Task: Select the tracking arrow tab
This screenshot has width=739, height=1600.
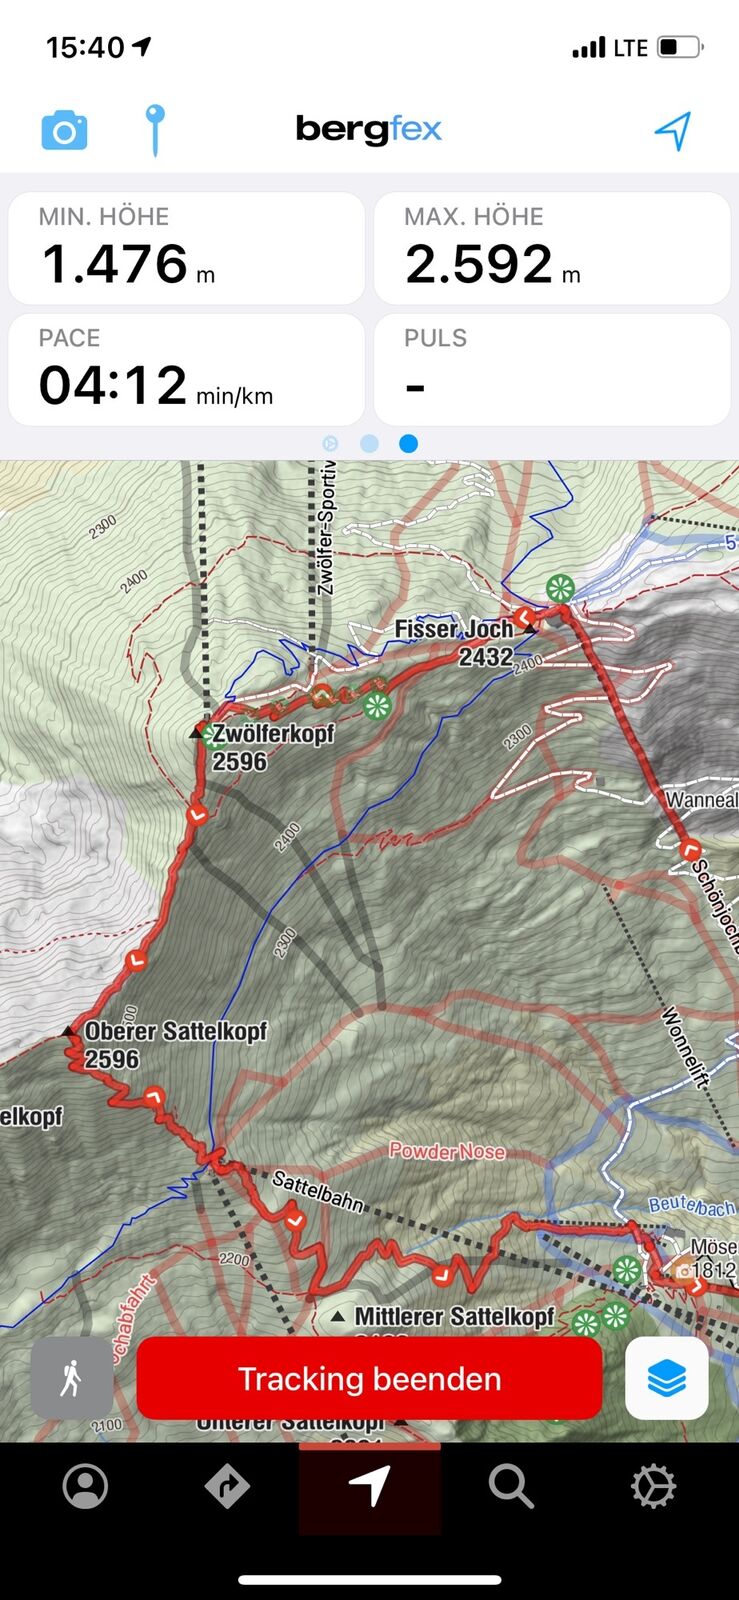Action: [x=370, y=1487]
